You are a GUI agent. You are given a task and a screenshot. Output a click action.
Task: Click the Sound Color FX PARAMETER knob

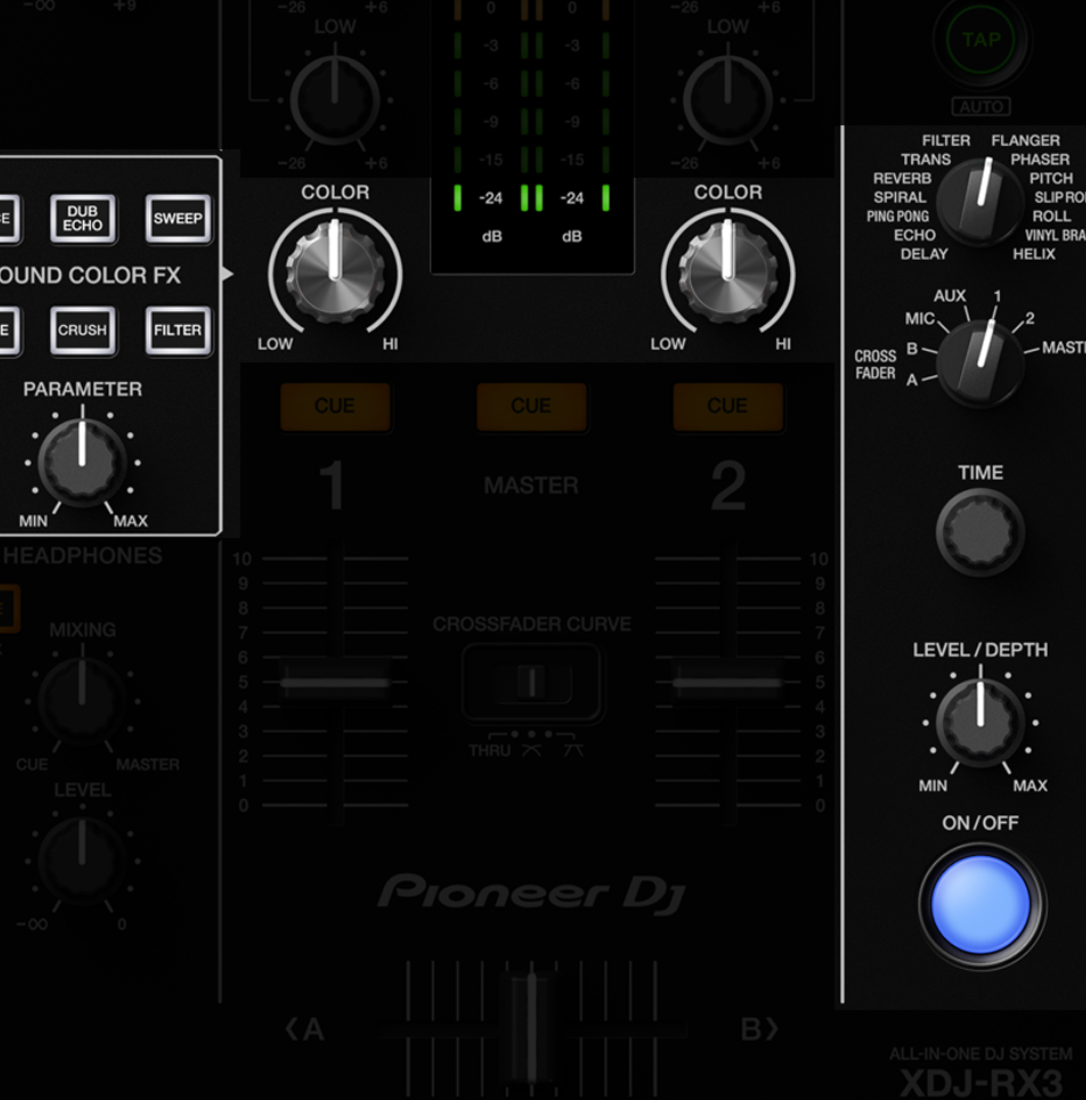(x=82, y=461)
